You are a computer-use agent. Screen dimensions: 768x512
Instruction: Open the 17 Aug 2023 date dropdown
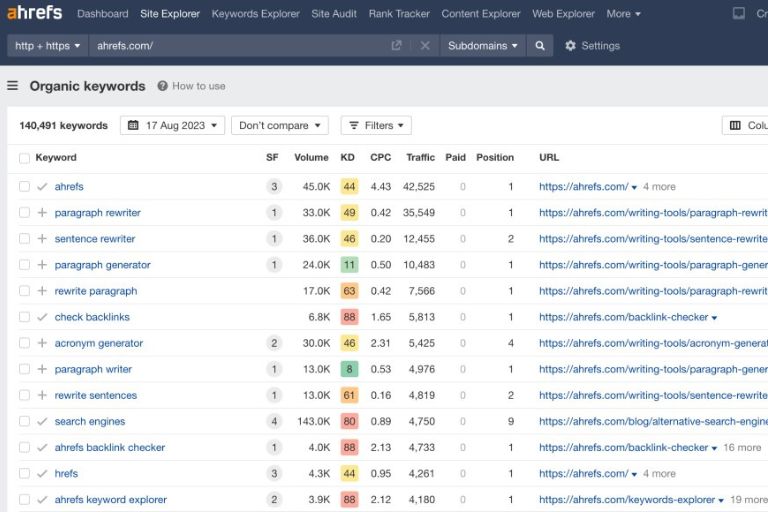coord(172,125)
